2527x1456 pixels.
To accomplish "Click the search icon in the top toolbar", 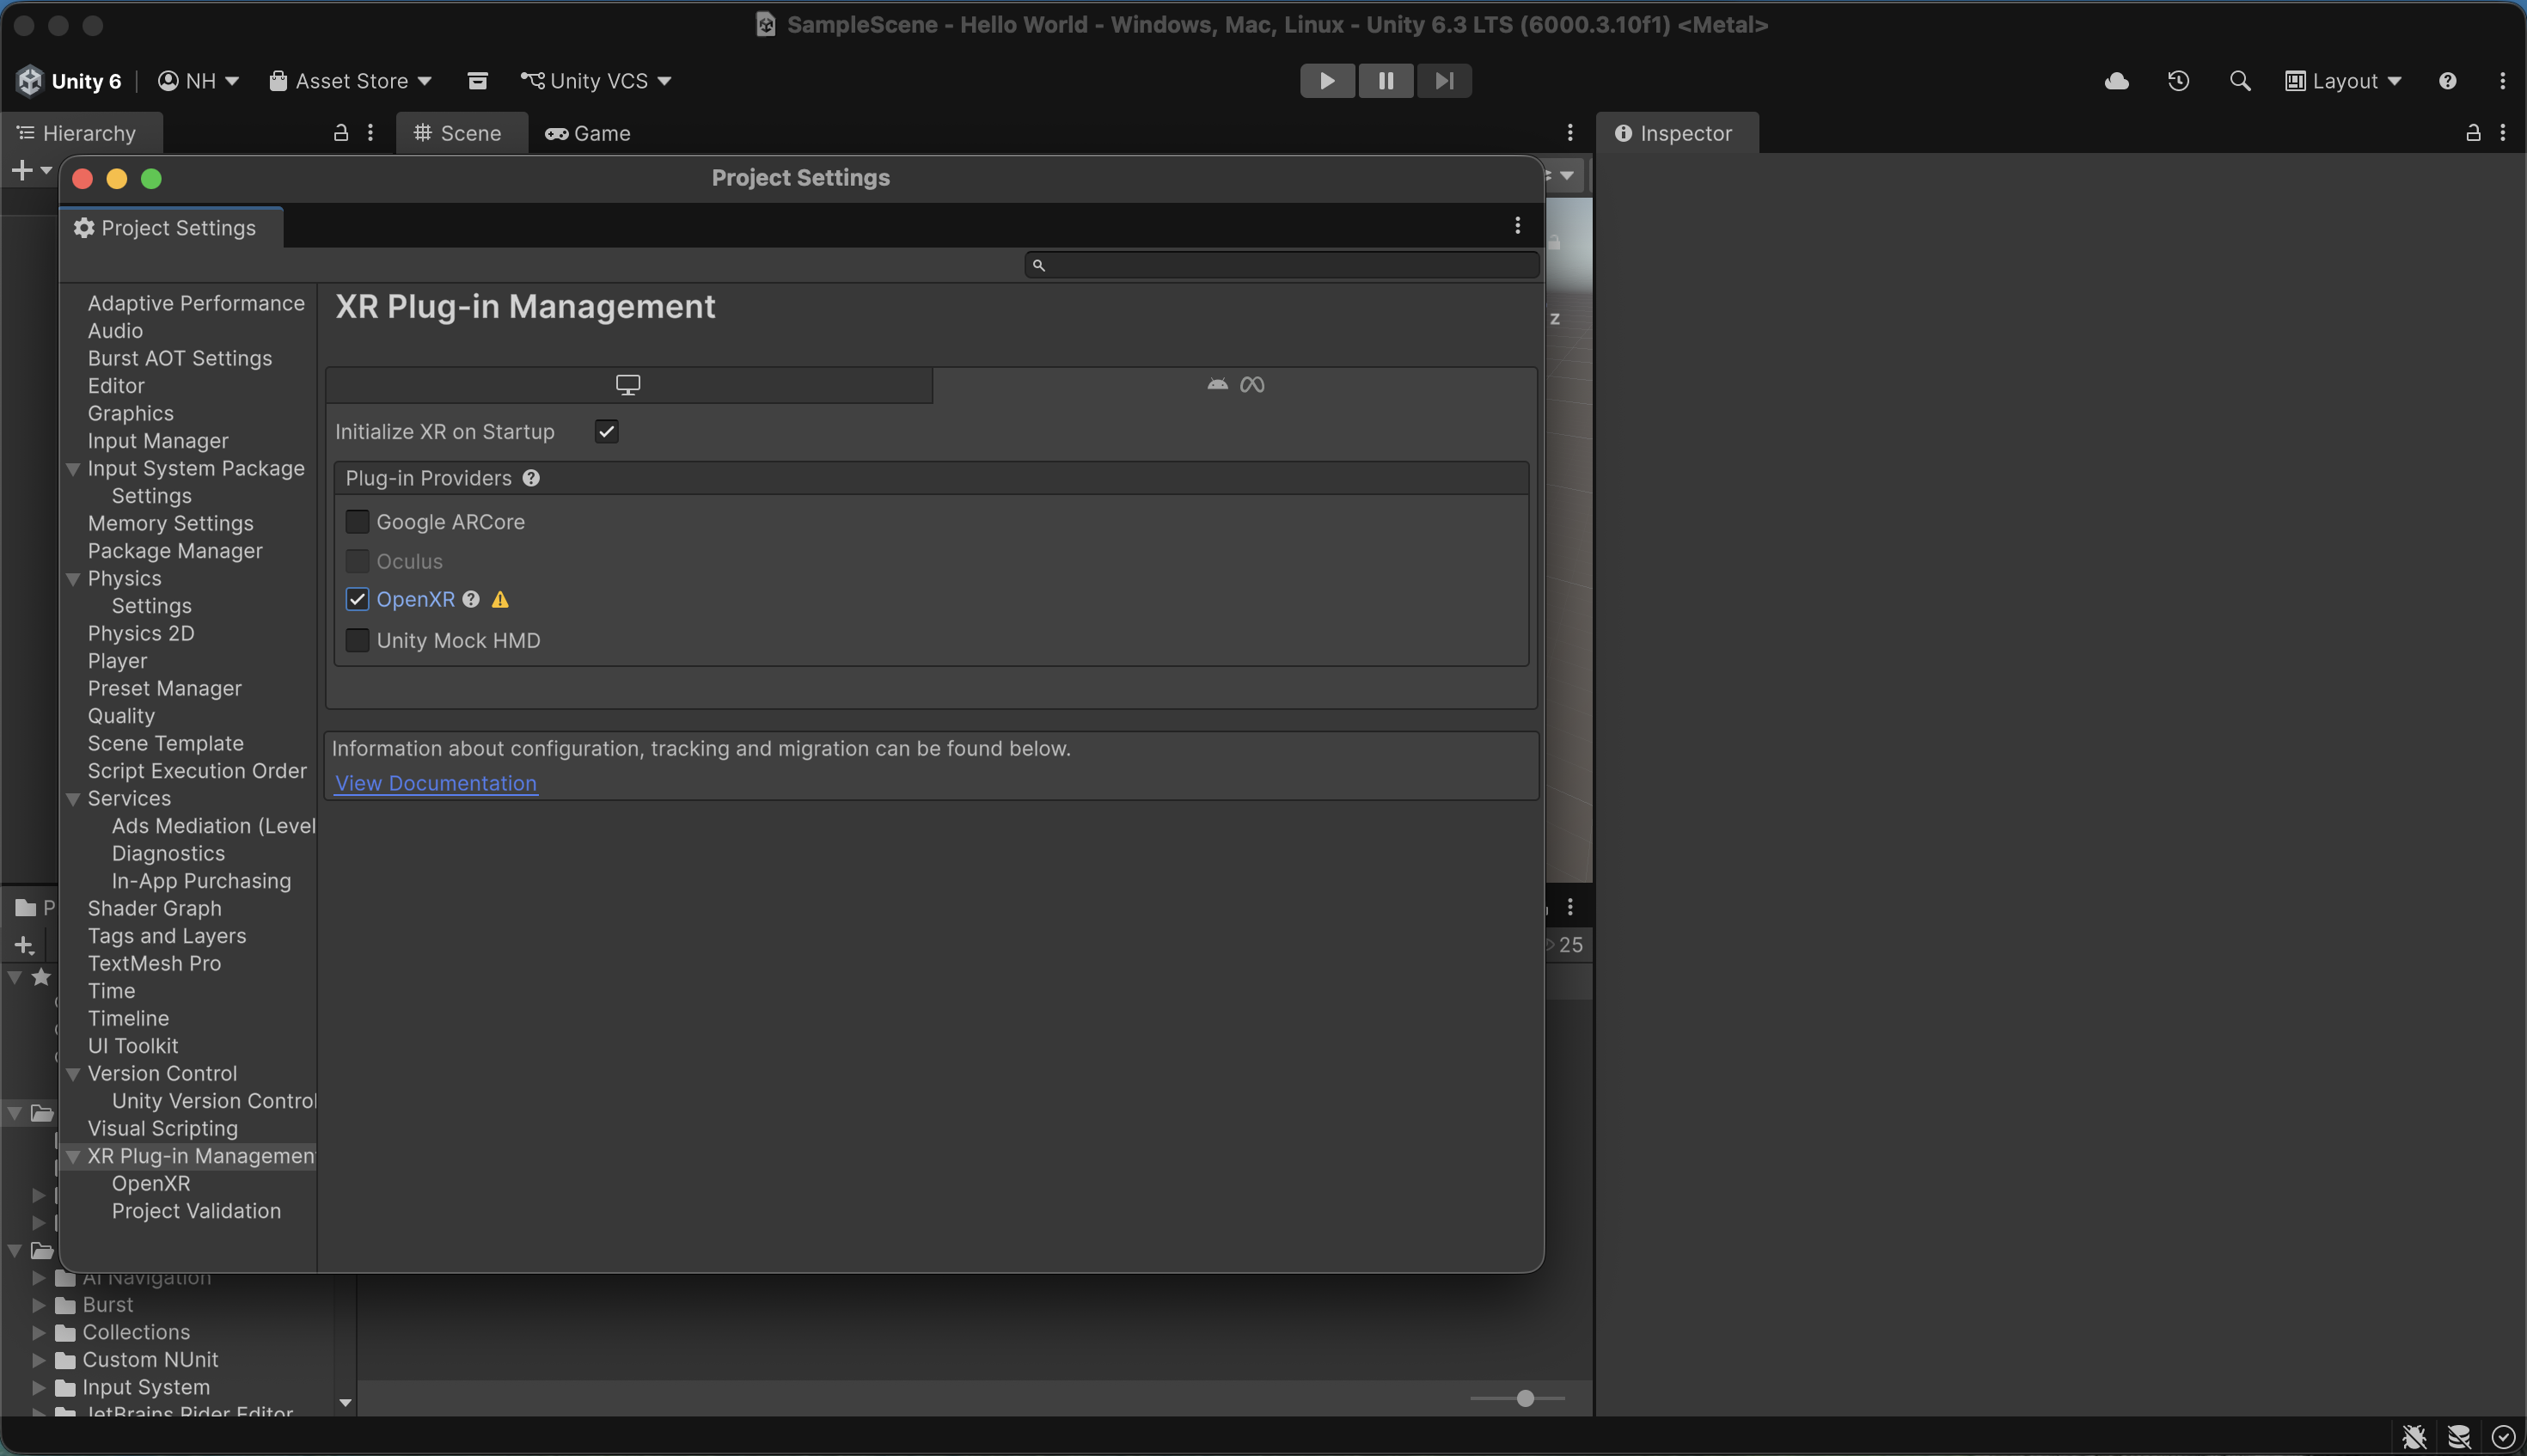I will (x=2239, y=80).
